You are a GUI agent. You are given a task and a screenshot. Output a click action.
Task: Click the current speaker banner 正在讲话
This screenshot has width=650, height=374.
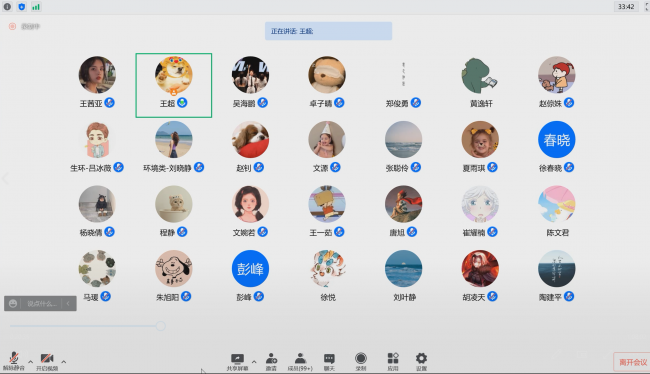(328, 31)
